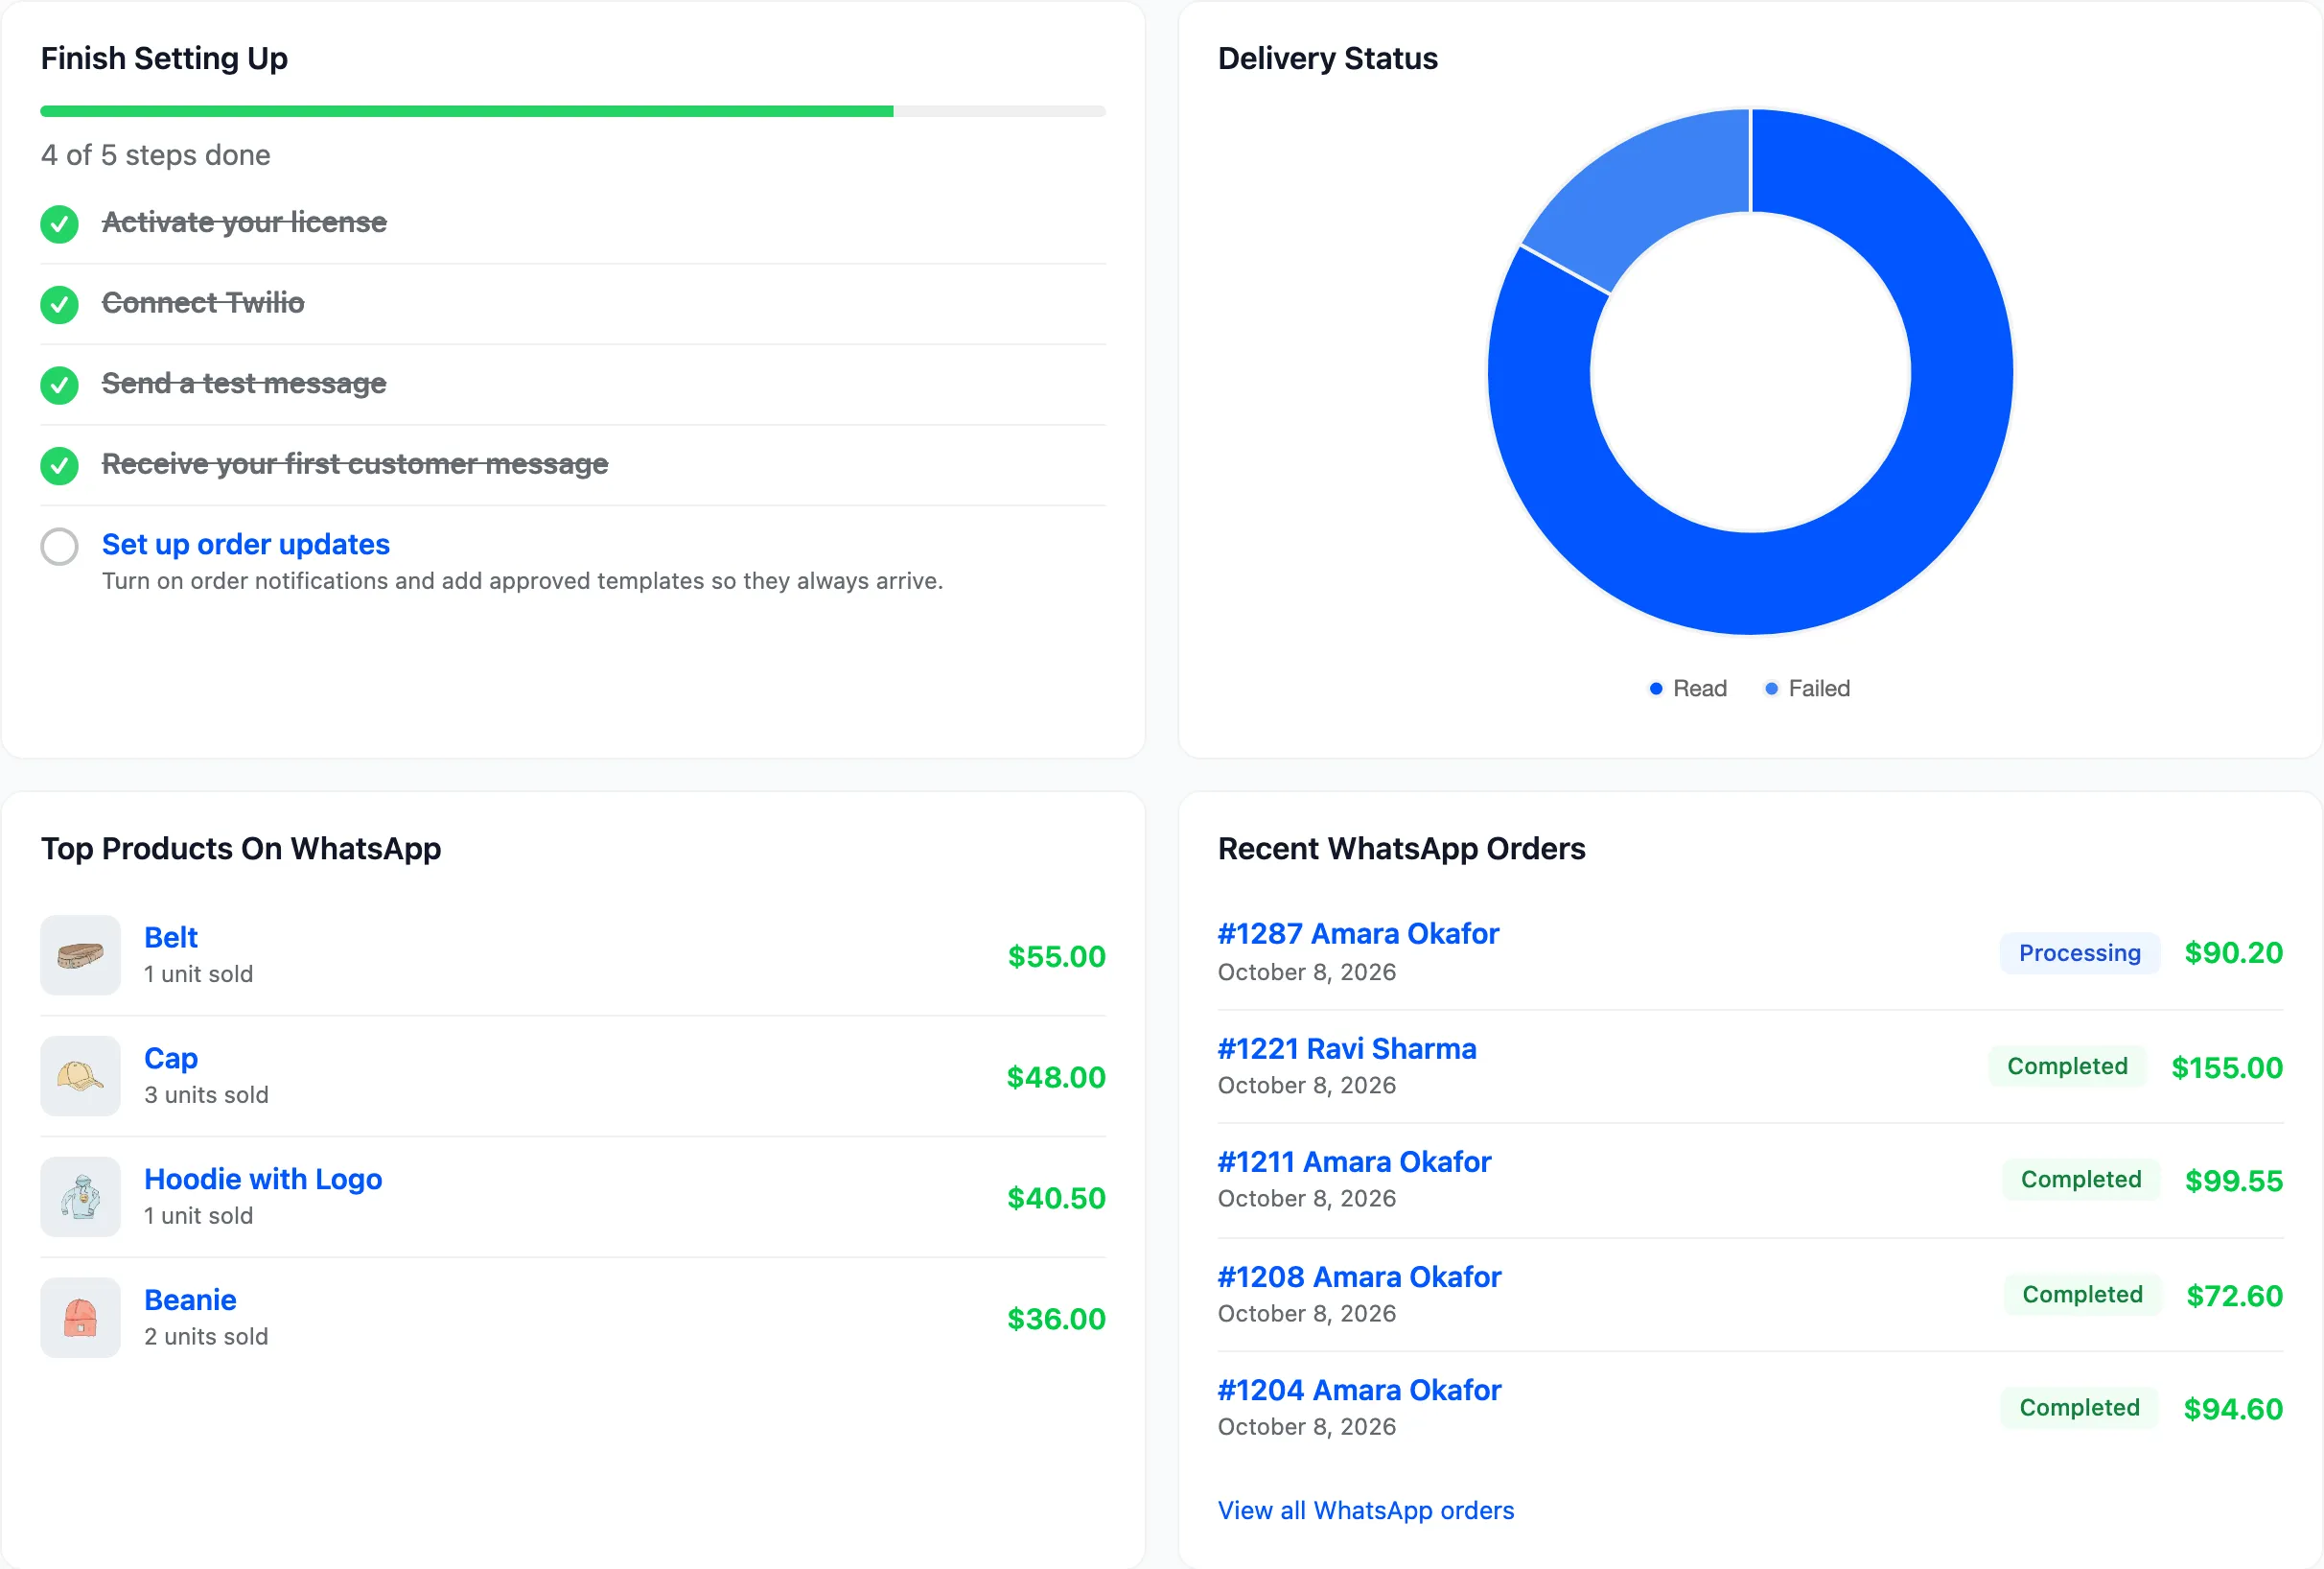This screenshot has width=2324, height=1569.
Task: Open order #1208 Amara Okafor
Action: tap(1359, 1276)
